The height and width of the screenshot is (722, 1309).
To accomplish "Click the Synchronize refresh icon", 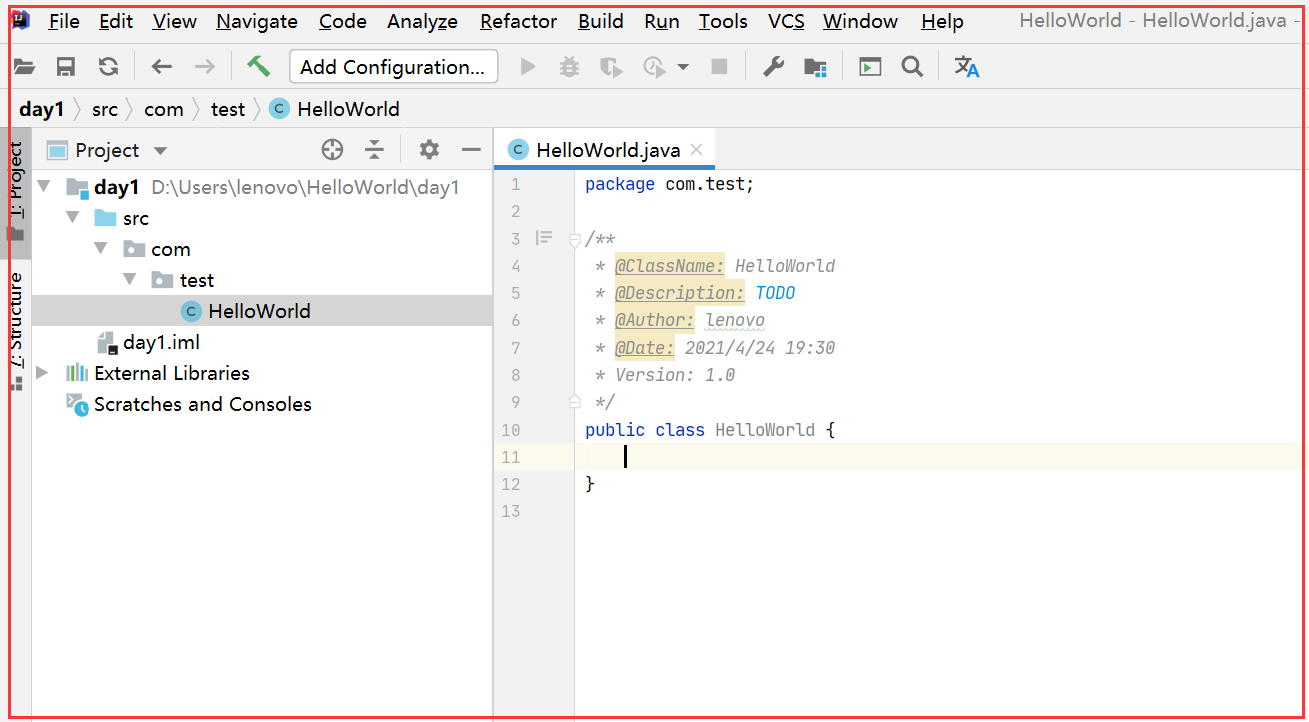I will [108, 67].
